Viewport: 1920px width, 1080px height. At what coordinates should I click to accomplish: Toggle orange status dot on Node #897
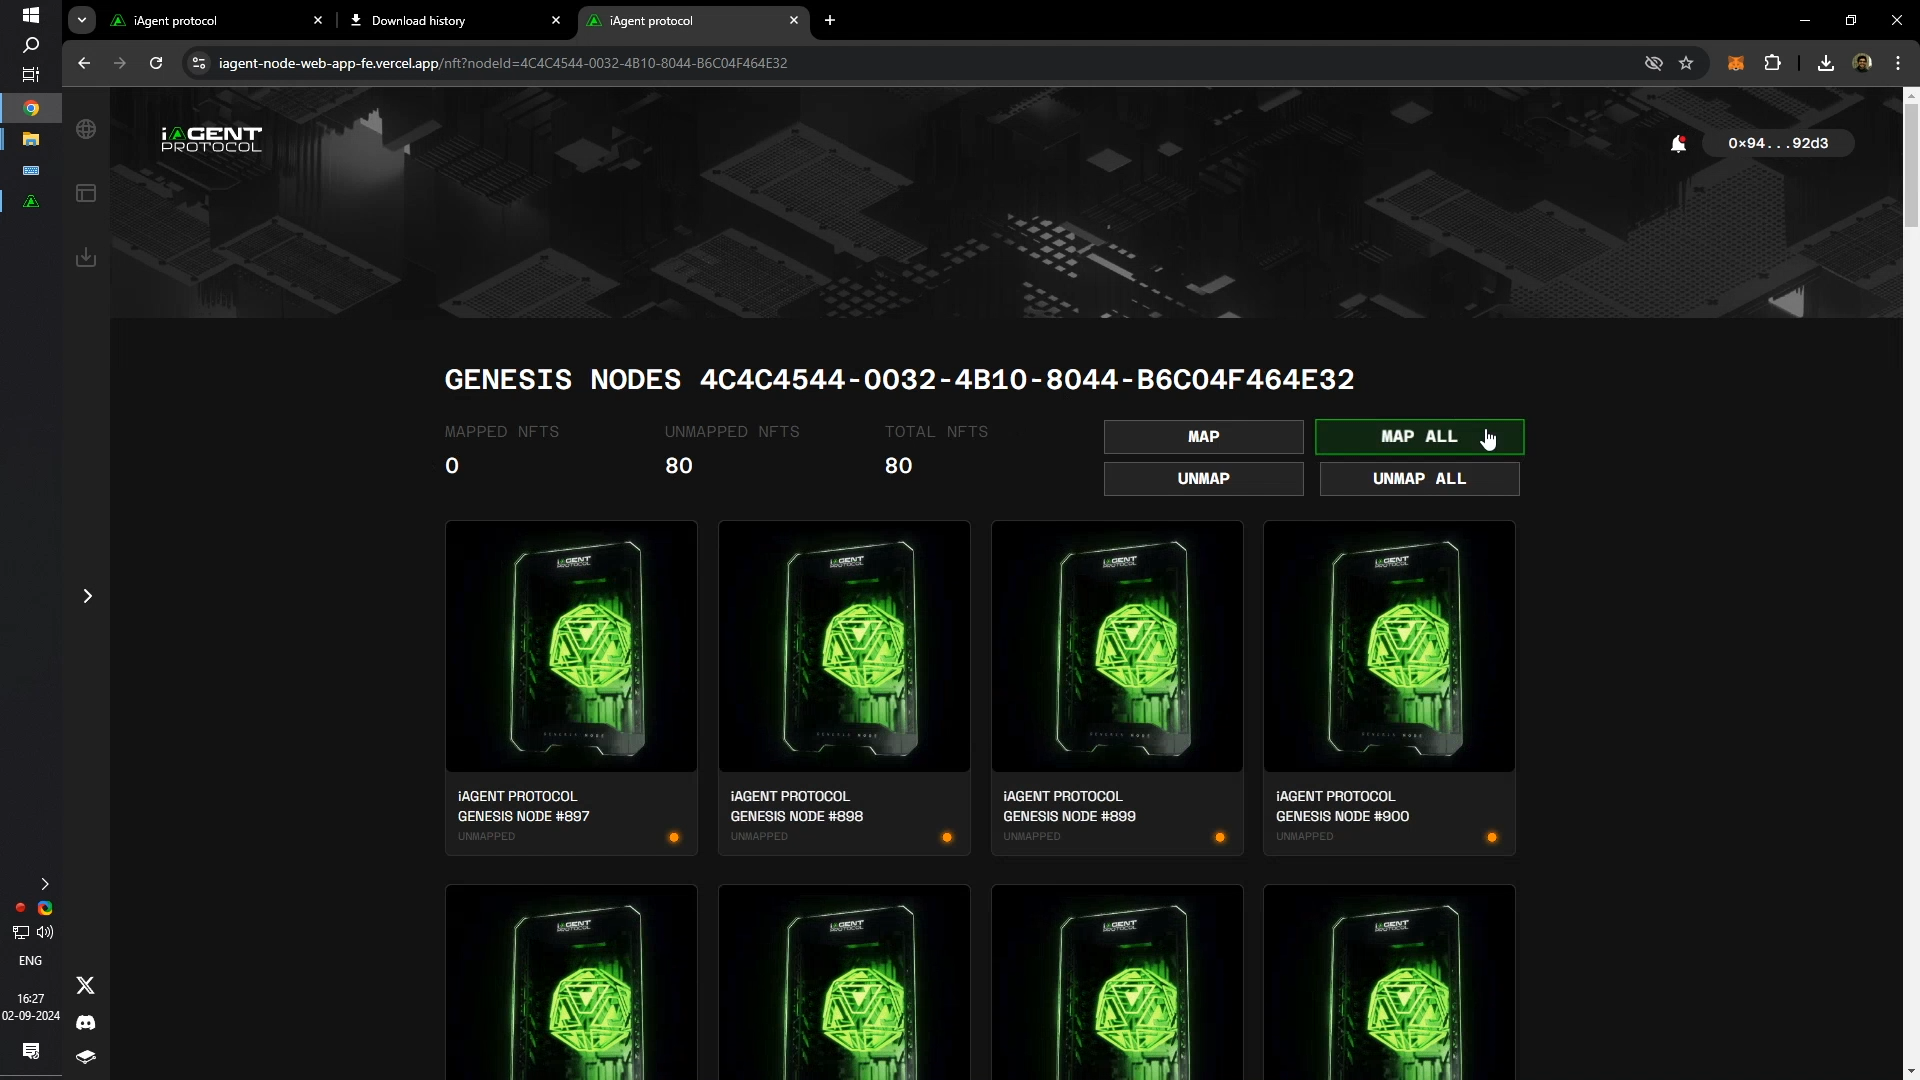674,837
